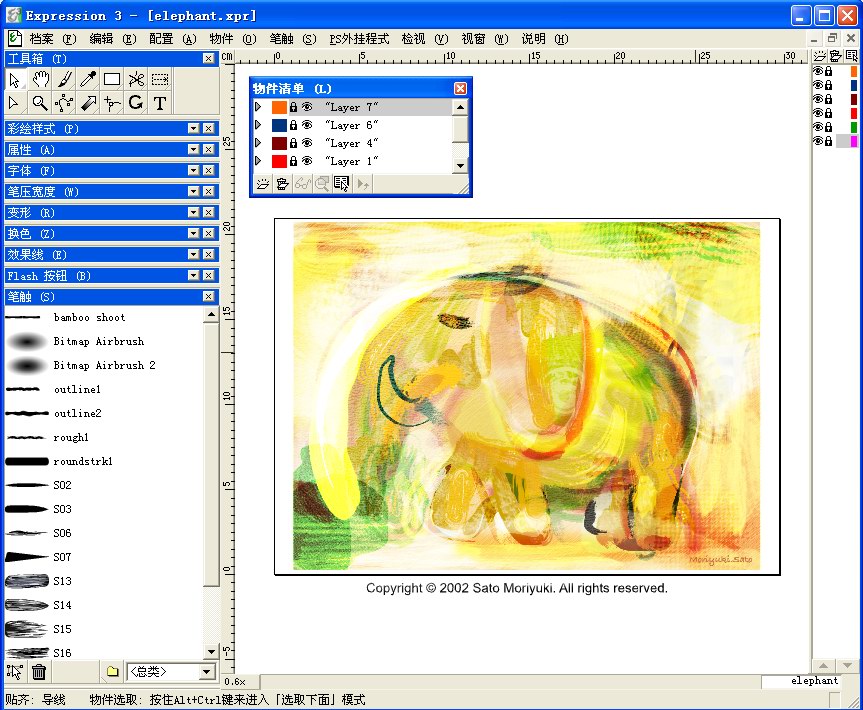This screenshot has height=710, width=863.
Task: Close the 工具箱 (T) toolbox panel
Action: click(208, 58)
